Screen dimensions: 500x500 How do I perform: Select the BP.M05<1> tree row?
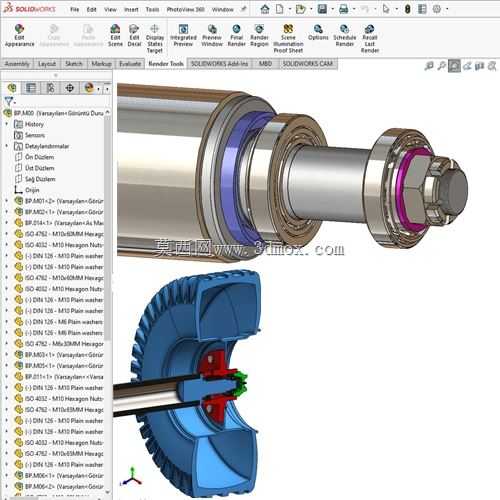coord(59,366)
